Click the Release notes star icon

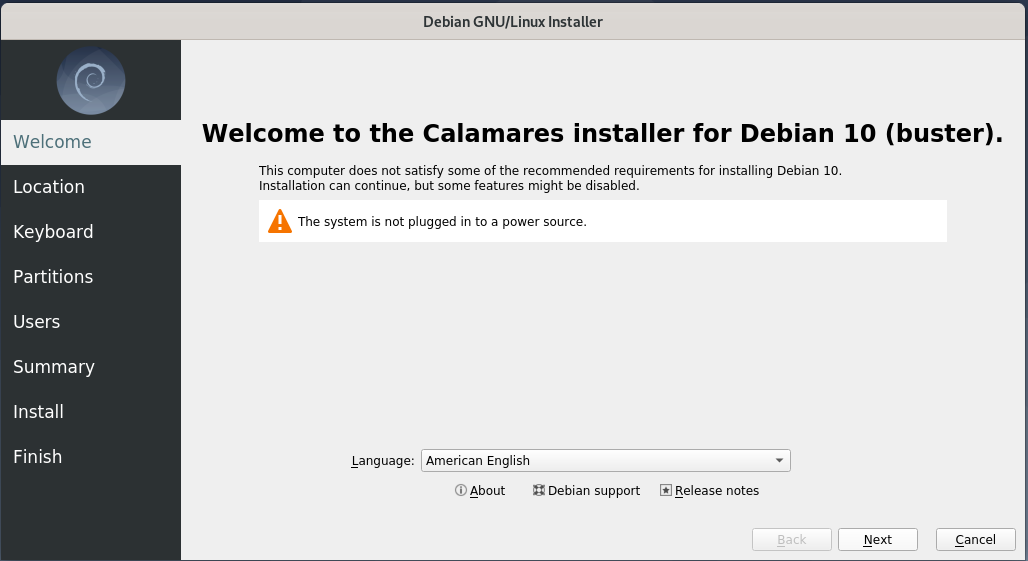click(x=665, y=490)
